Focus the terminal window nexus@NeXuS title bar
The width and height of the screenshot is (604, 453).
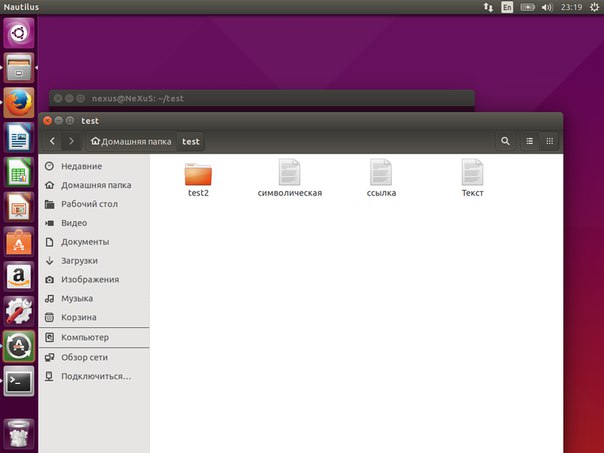point(262,98)
